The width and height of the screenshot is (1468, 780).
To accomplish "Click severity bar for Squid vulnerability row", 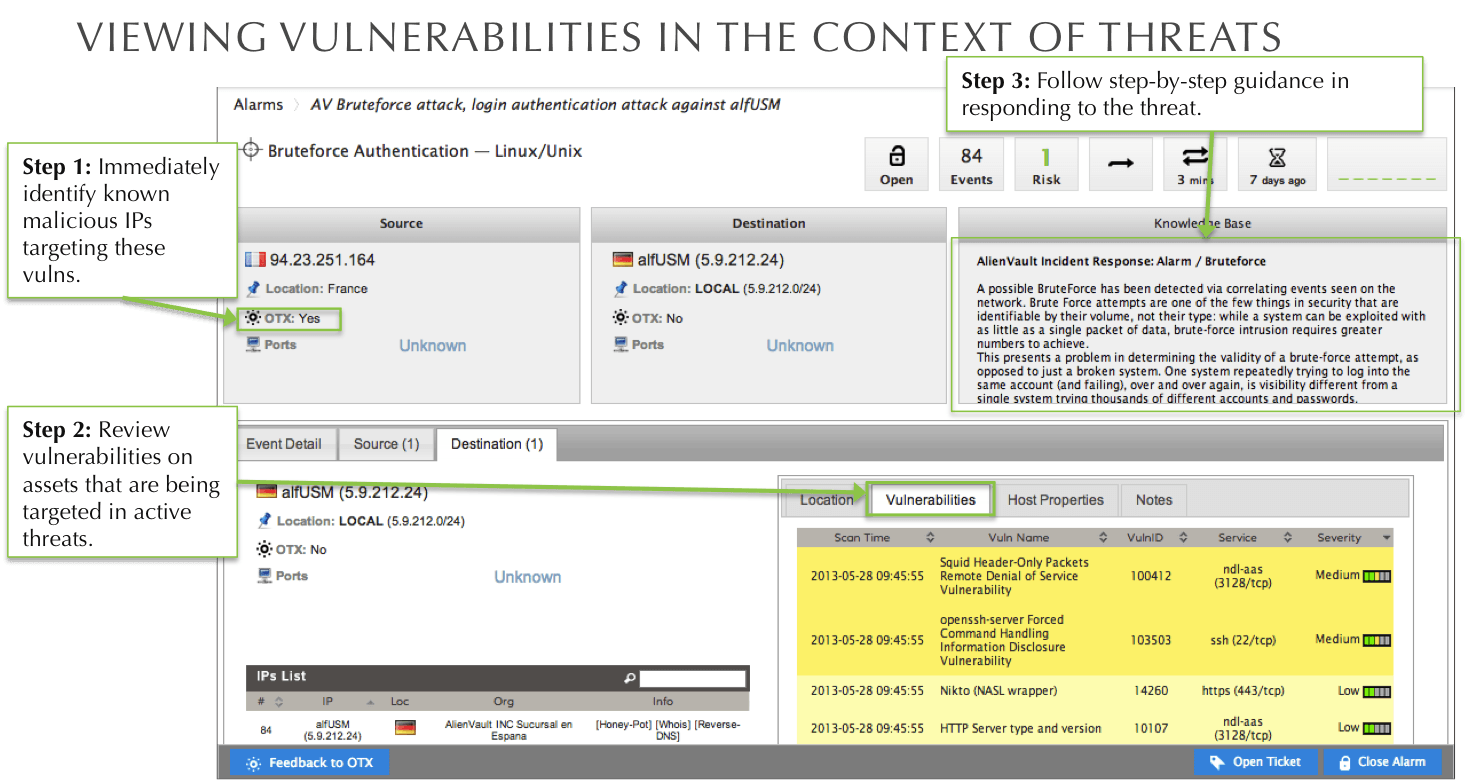I will coord(1377,576).
